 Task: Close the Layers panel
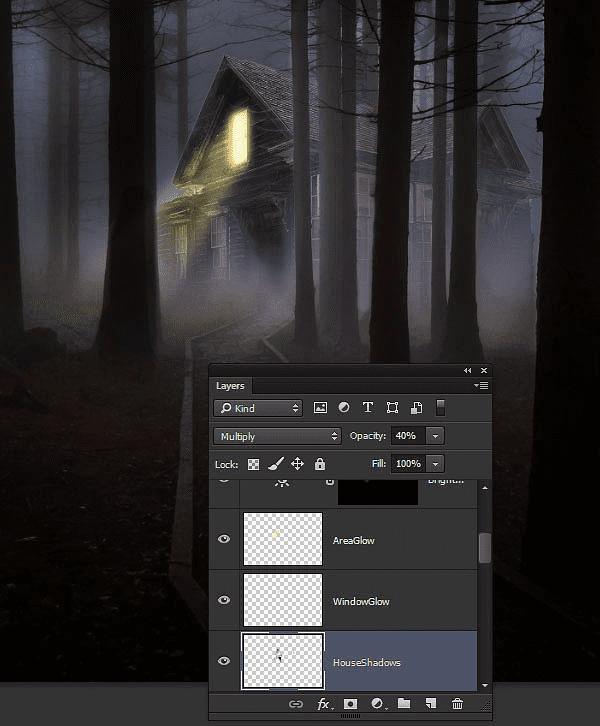coord(484,370)
